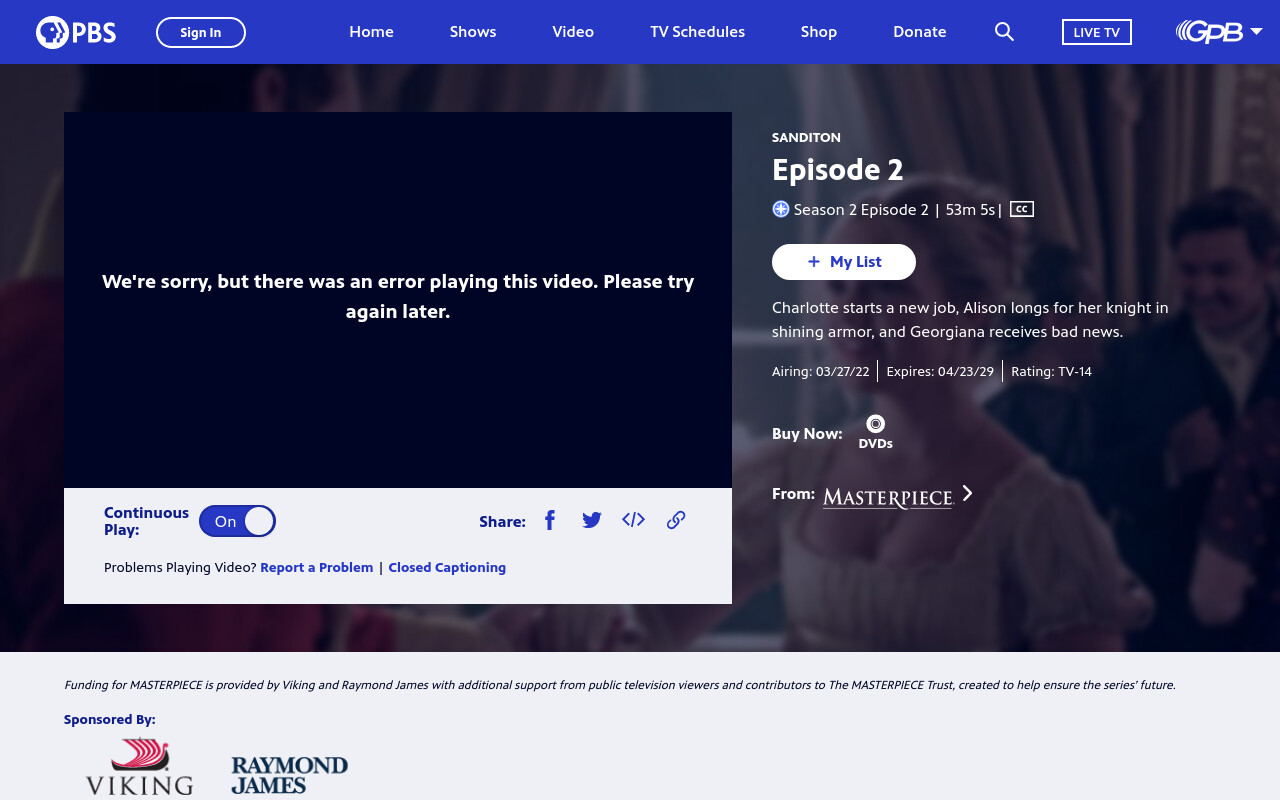The height and width of the screenshot is (800, 1280).
Task: Share episode on Twitter
Action: (x=592, y=520)
